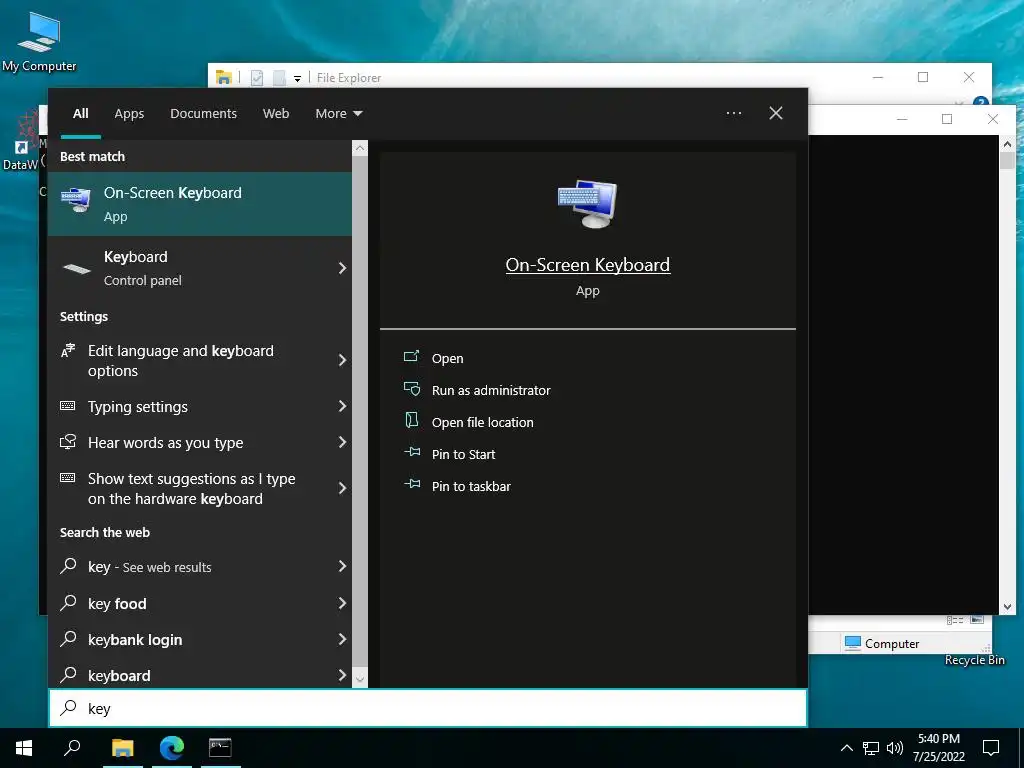Expand the More filter dropdown

pyautogui.click(x=338, y=114)
